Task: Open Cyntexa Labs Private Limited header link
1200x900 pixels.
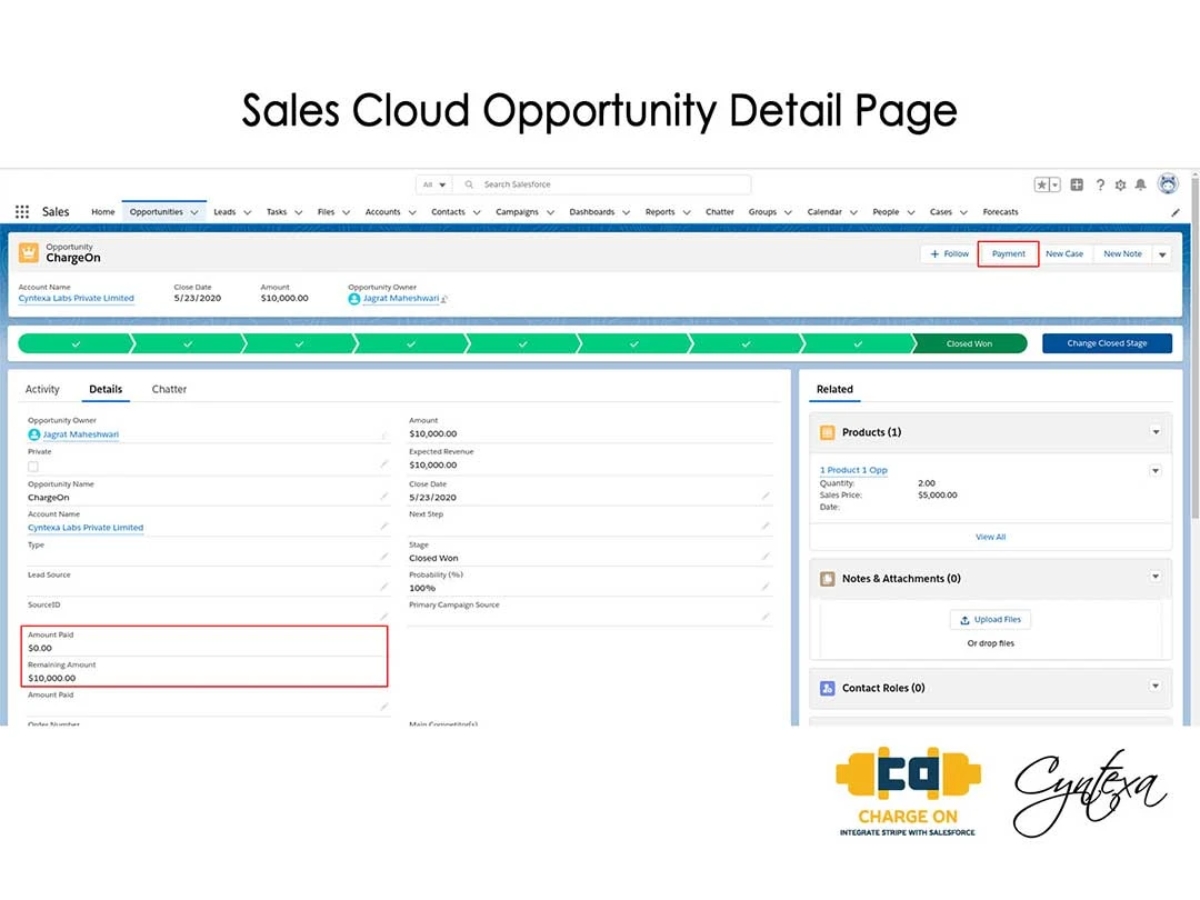Action: coord(76,298)
